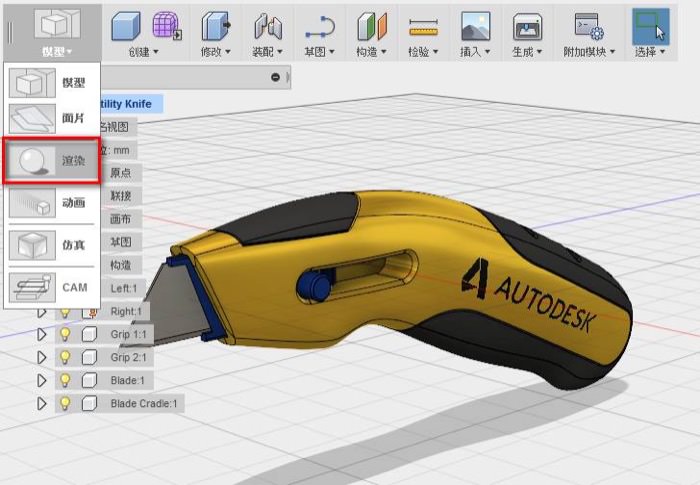Screen dimensions: 700x485
Task: Switch to the CAM workspace
Action: tap(52, 287)
